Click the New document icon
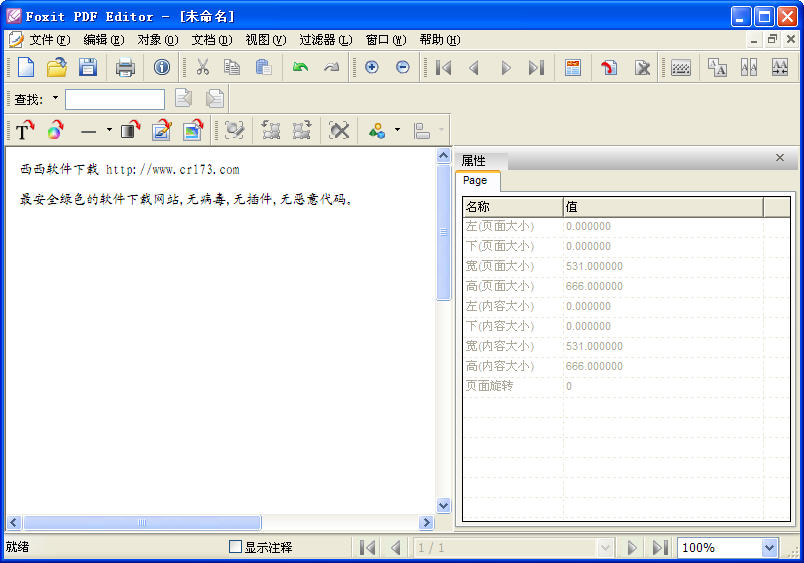This screenshot has width=804, height=563. (26, 67)
